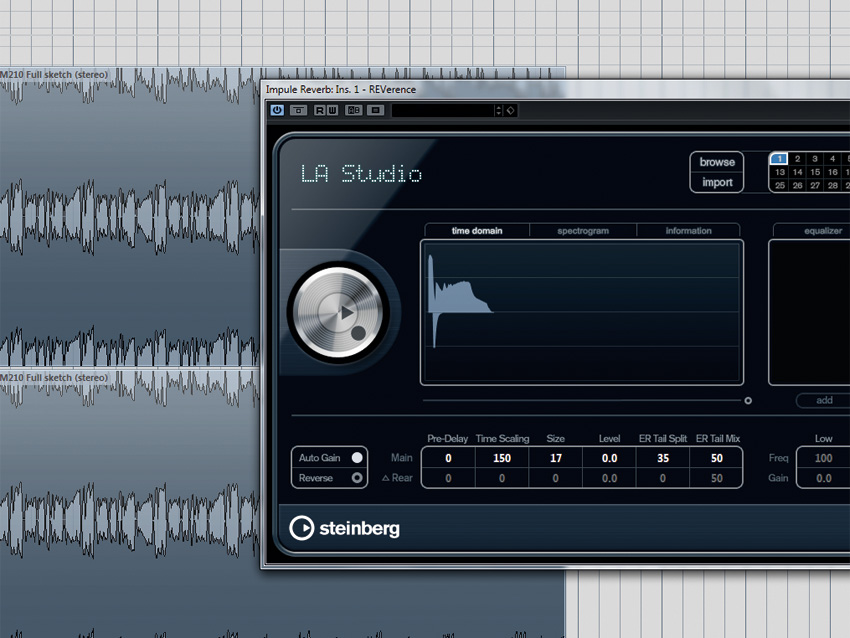Select program slot 28
The height and width of the screenshot is (638, 850).
click(832, 185)
